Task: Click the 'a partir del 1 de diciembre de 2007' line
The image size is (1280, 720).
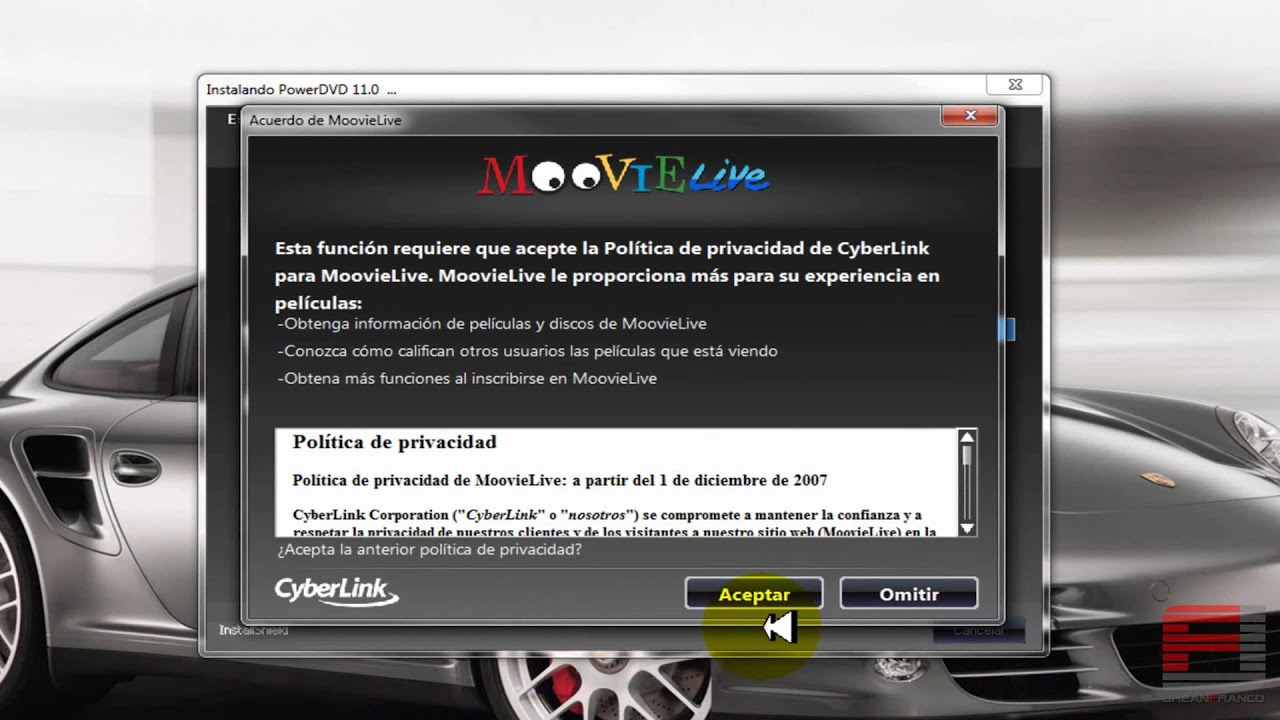Action: (560, 480)
